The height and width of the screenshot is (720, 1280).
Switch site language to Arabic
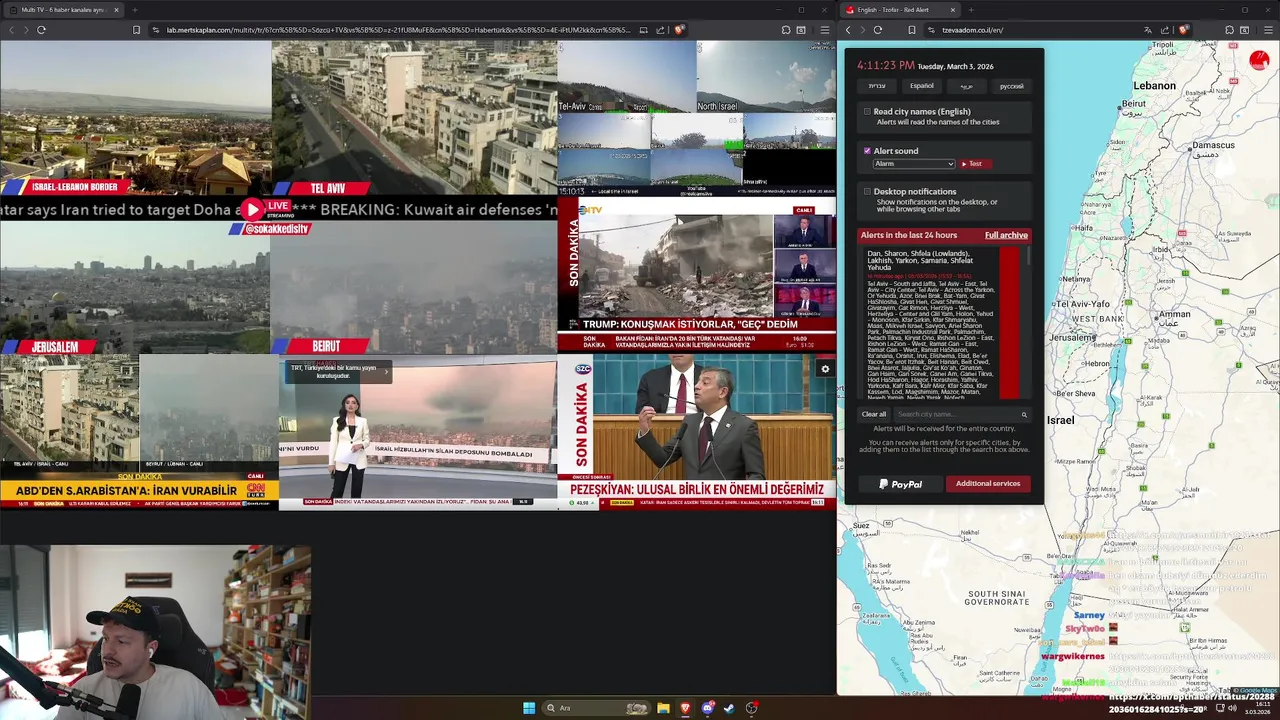967,86
